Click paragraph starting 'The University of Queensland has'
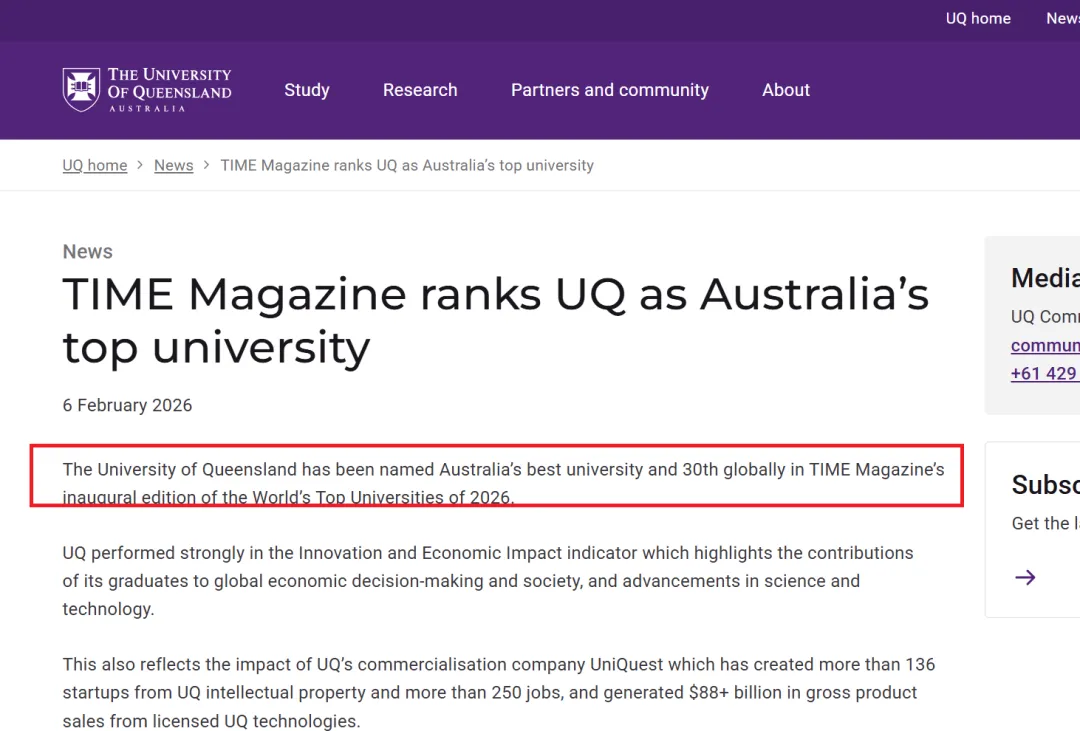 pyautogui.click(x=503, y=483)
